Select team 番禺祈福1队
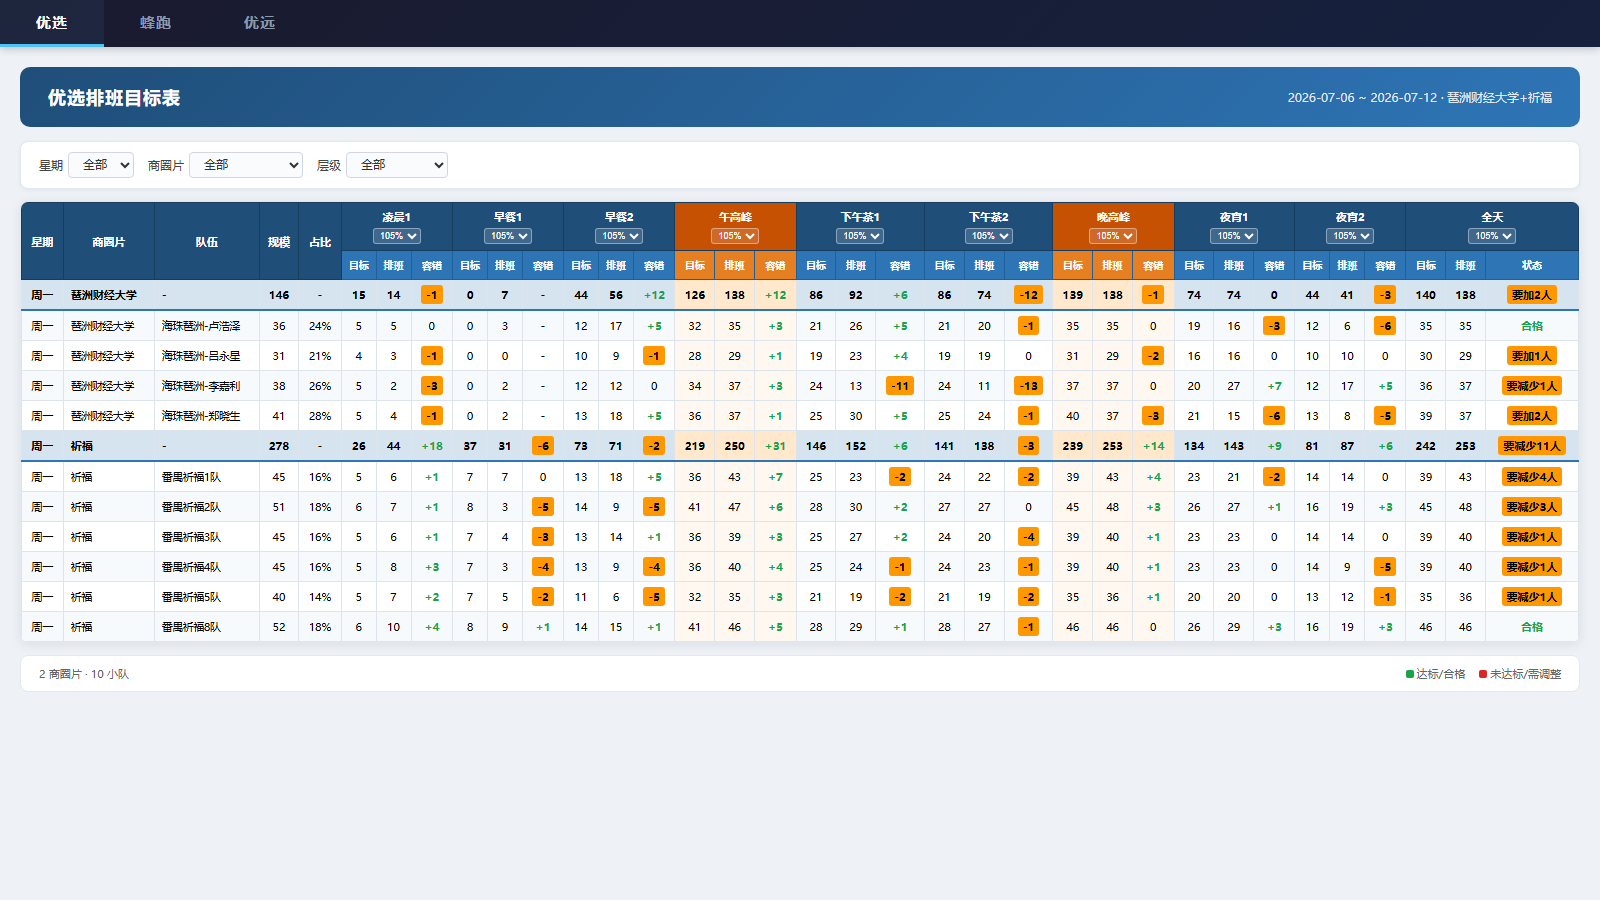Viewport: 1600px width, 900px height. 191,477
